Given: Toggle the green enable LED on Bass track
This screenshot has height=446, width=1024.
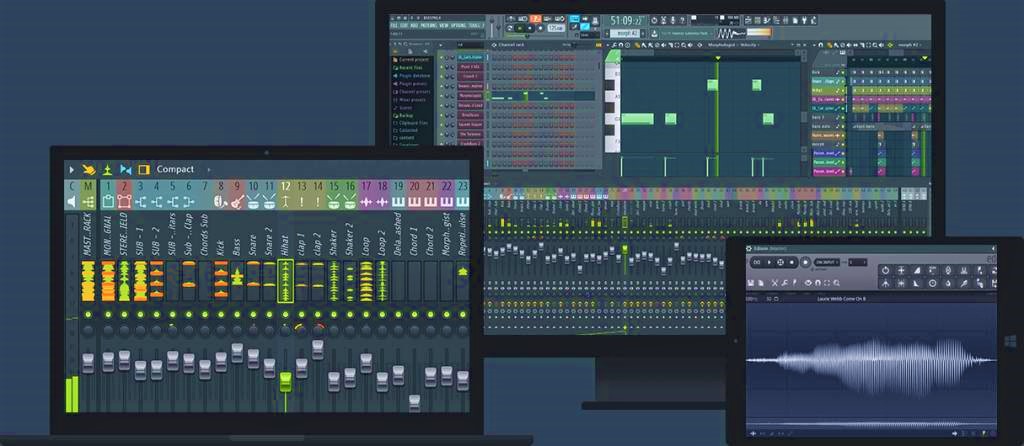Looking at the screenshot, I should (x=237, y=315).
